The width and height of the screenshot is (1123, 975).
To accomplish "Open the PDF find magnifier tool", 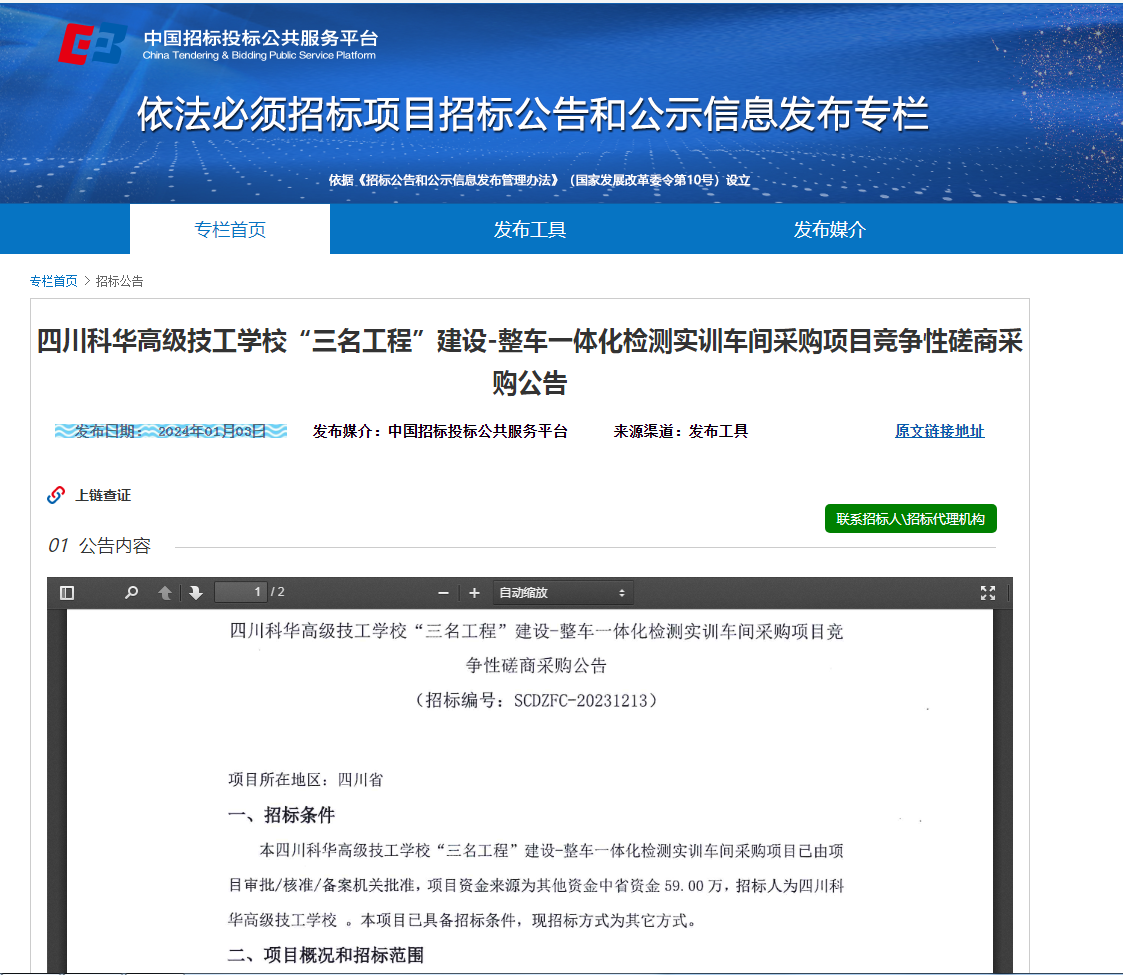I will (131, 592).
